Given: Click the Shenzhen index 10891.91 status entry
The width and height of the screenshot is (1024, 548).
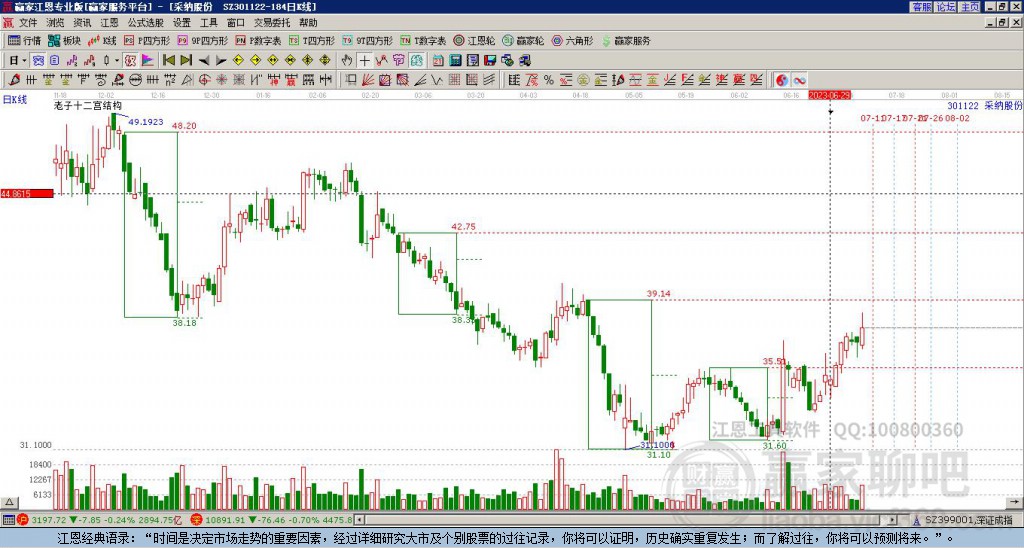Looking at the screenshot, I should (x=272, y=520).
